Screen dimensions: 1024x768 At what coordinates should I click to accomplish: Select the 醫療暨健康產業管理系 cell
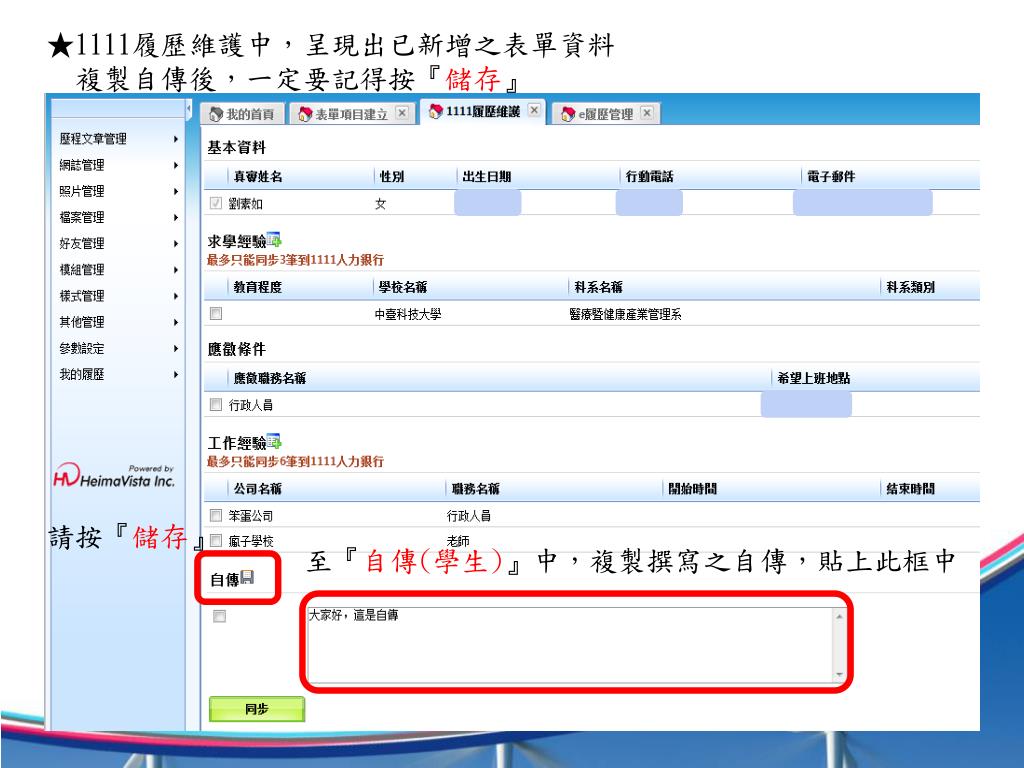(625, 314)
